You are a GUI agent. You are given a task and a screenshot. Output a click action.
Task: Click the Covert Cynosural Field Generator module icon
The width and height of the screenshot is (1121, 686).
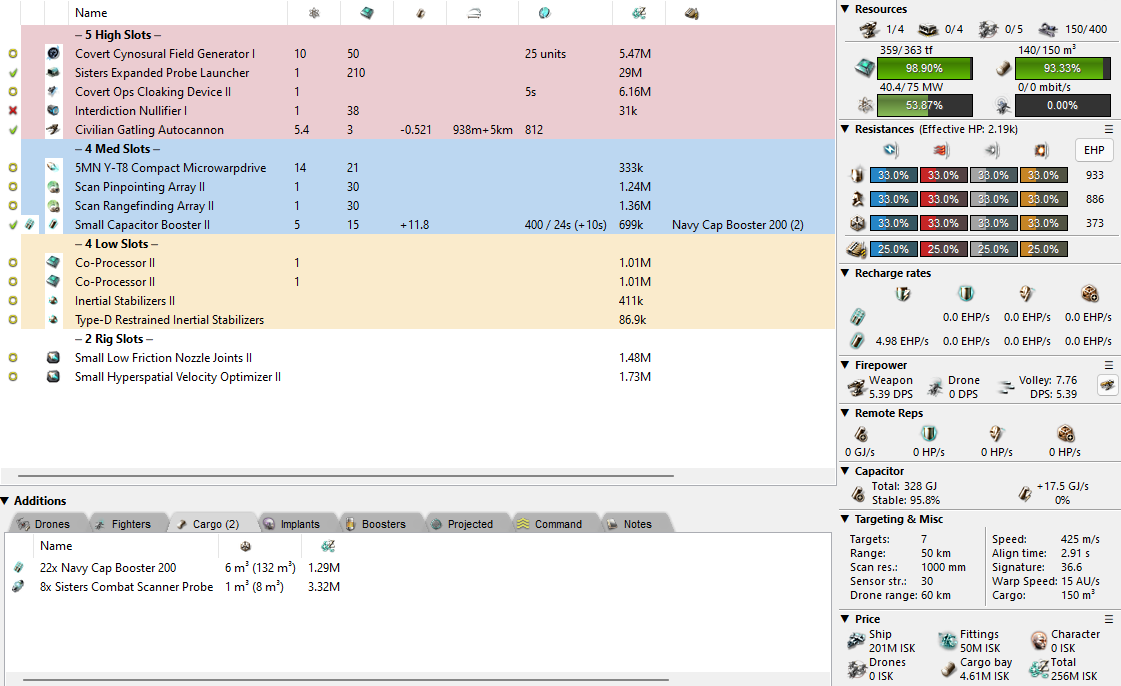click(53, 53)
